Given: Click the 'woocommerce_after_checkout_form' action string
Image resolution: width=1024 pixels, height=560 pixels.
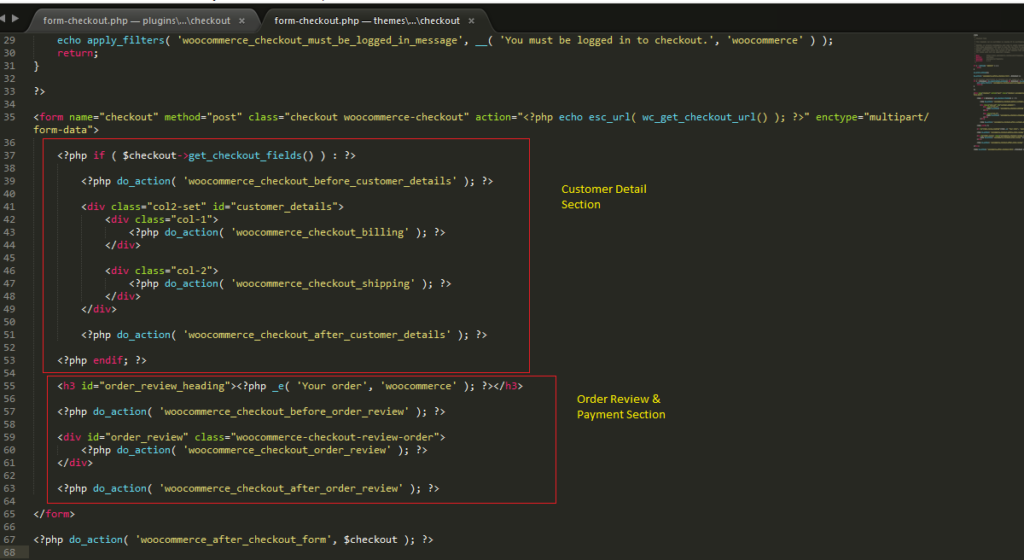Looking at the screenshot, I should coord(232,540).
